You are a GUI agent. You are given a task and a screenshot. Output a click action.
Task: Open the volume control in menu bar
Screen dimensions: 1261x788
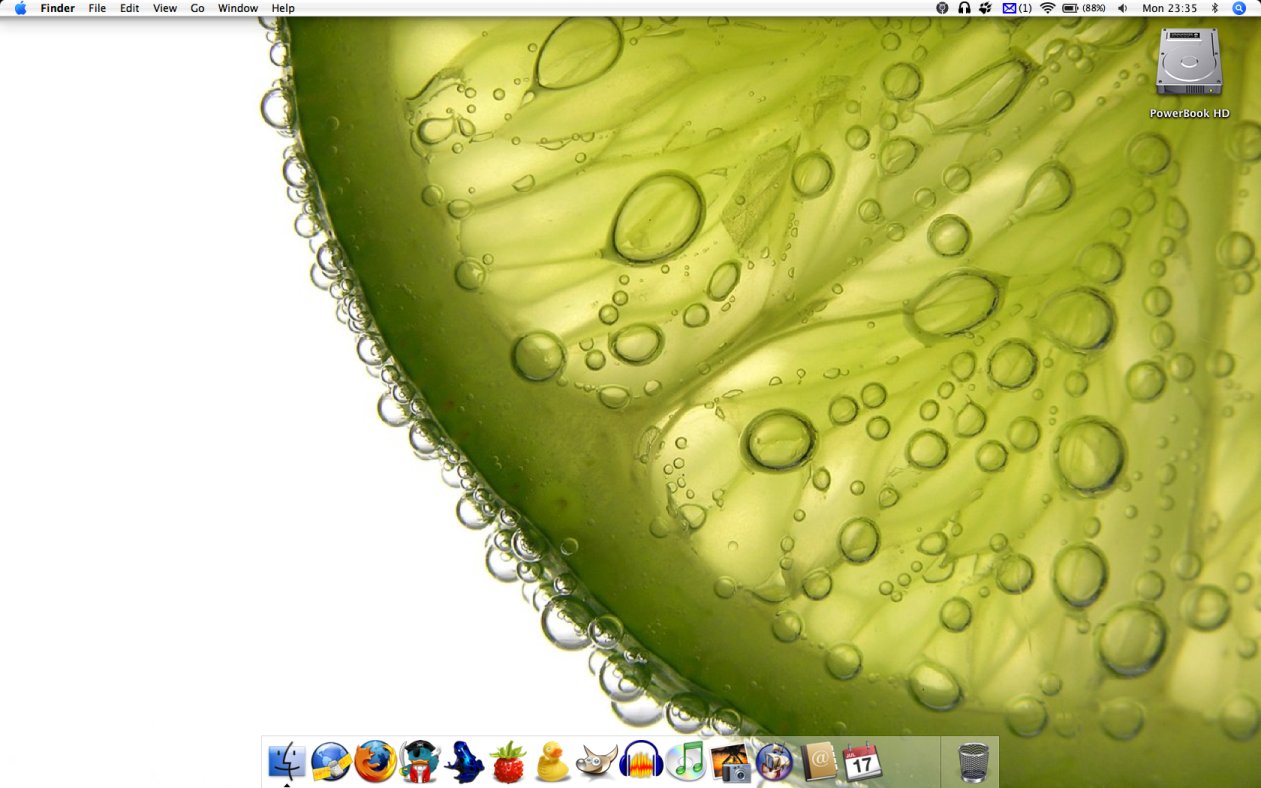[1122, 8]
